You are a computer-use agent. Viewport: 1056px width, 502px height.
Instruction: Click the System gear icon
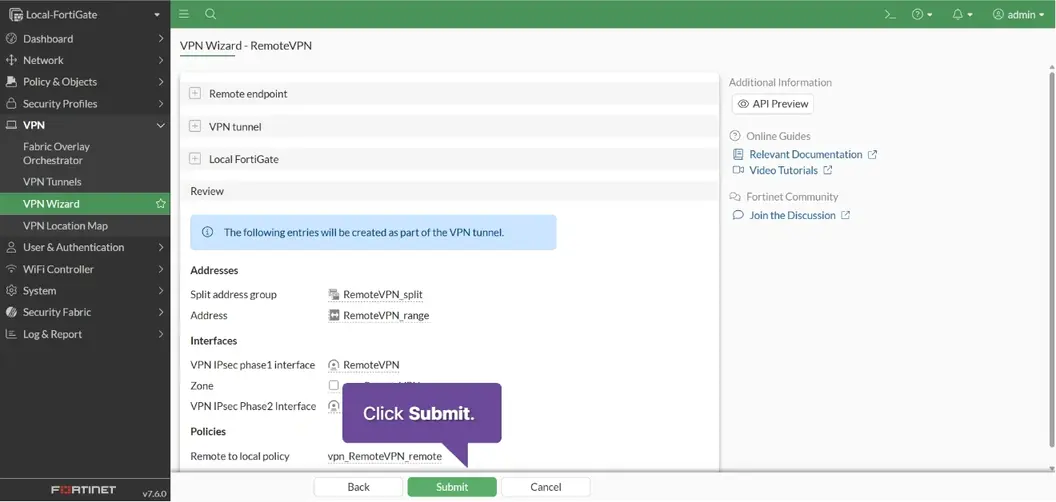tap(11, 290)
